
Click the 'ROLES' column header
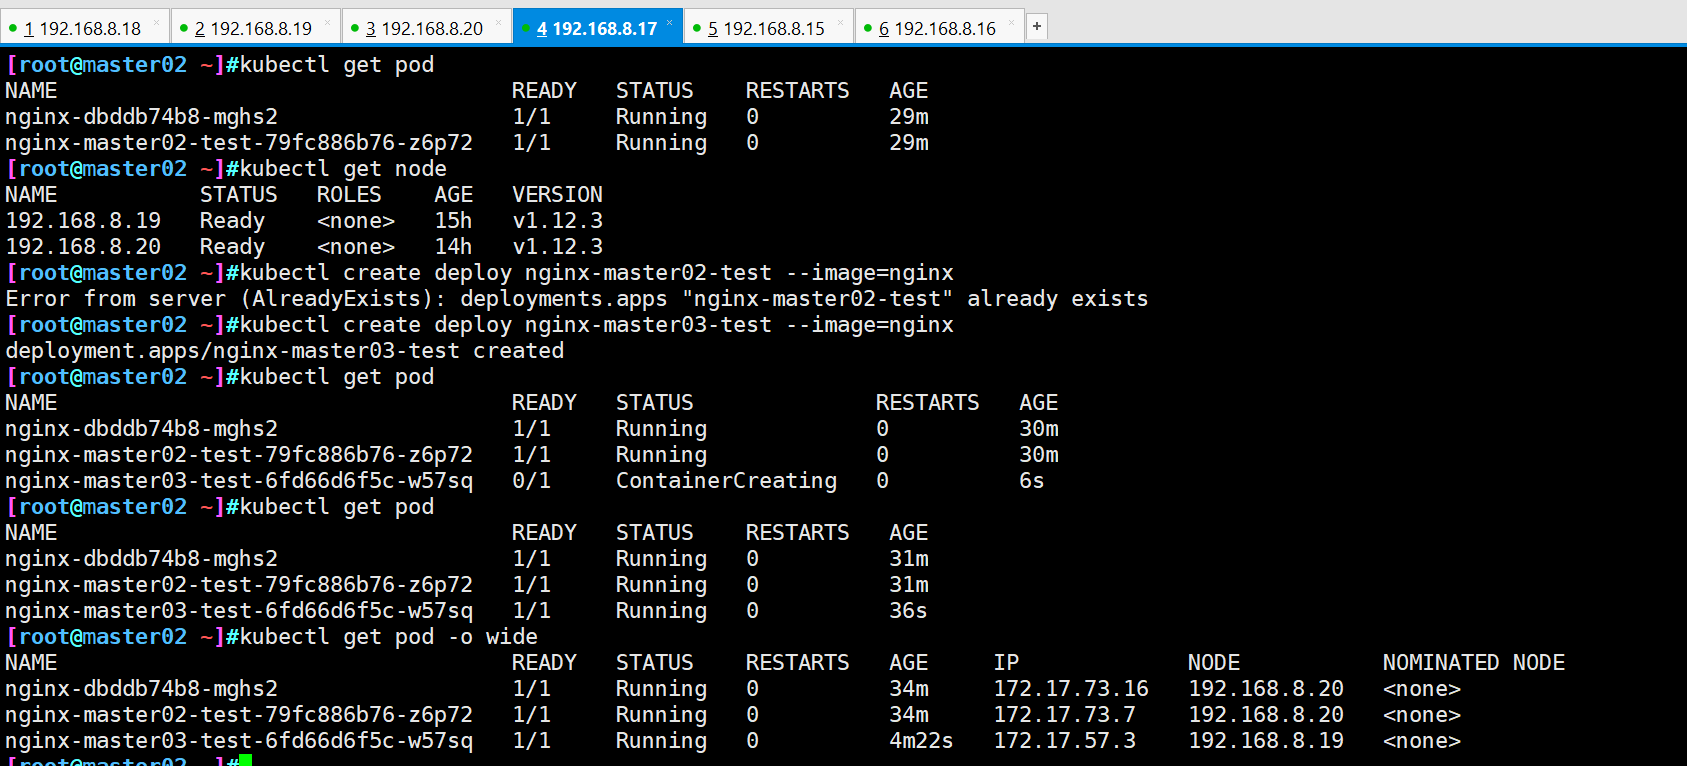349,194
